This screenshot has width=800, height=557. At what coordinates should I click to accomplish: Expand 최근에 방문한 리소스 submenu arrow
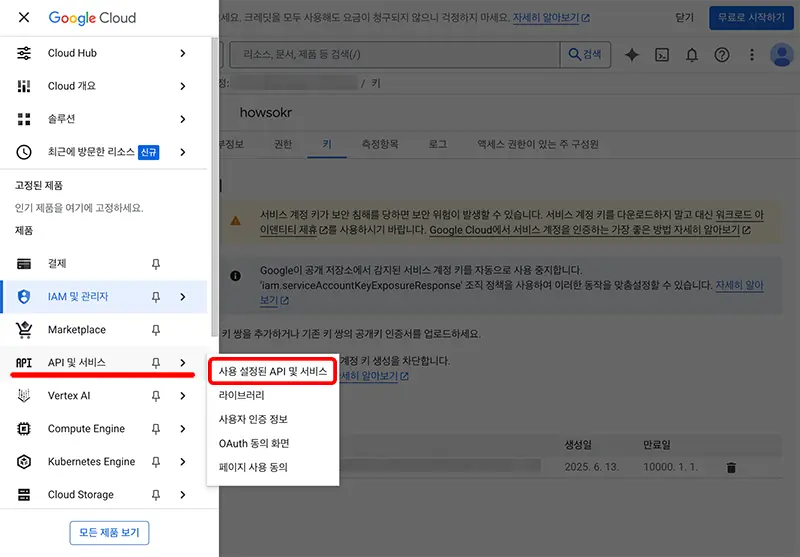(183, 152)
